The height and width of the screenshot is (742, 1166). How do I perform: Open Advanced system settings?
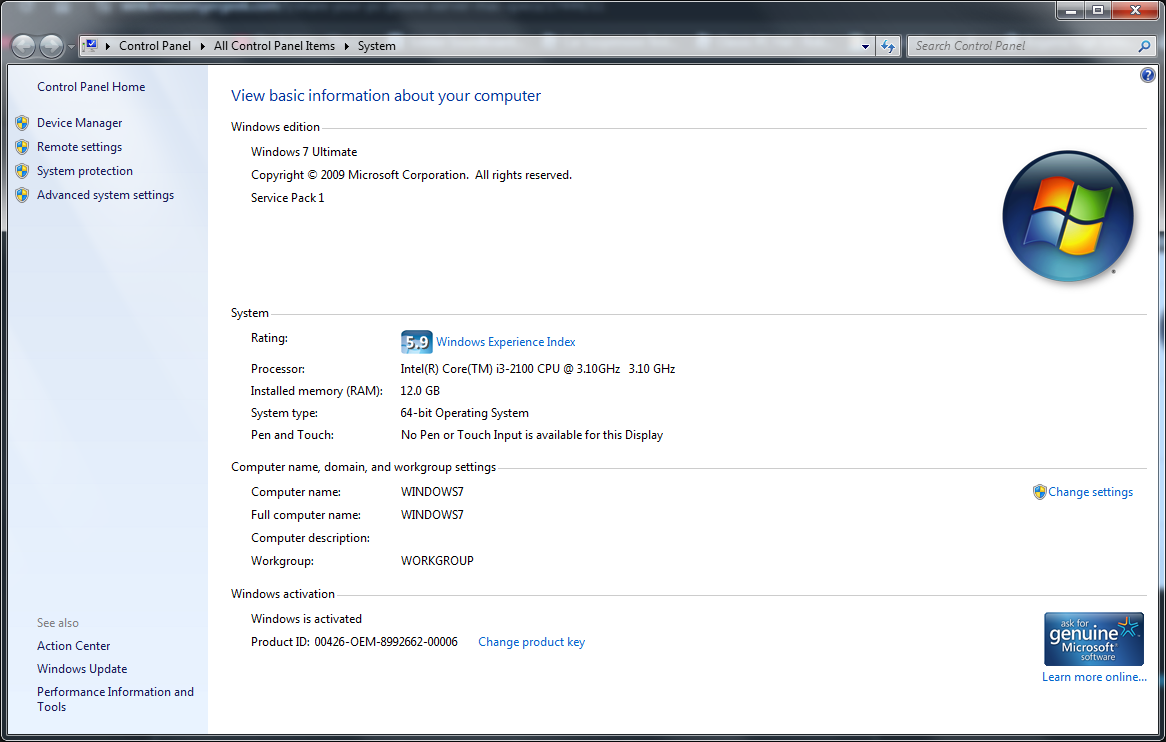(106, 195)
